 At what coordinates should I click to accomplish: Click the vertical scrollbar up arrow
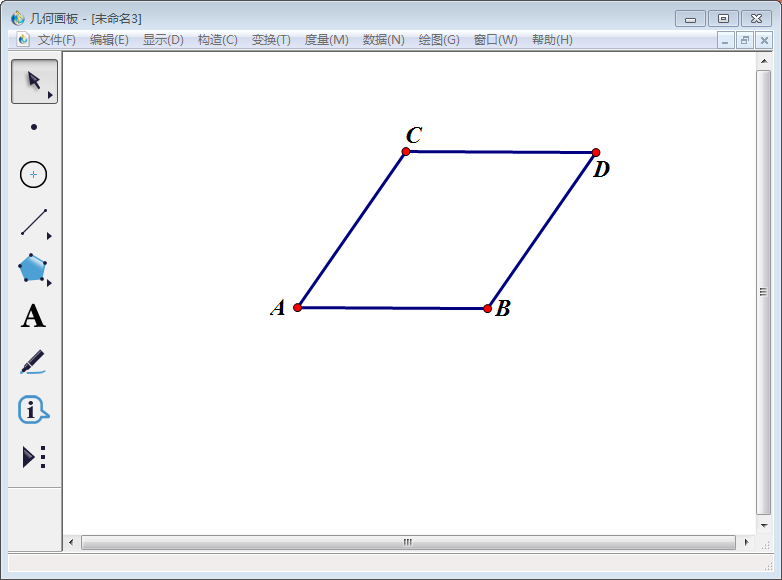tap(764, 61)
